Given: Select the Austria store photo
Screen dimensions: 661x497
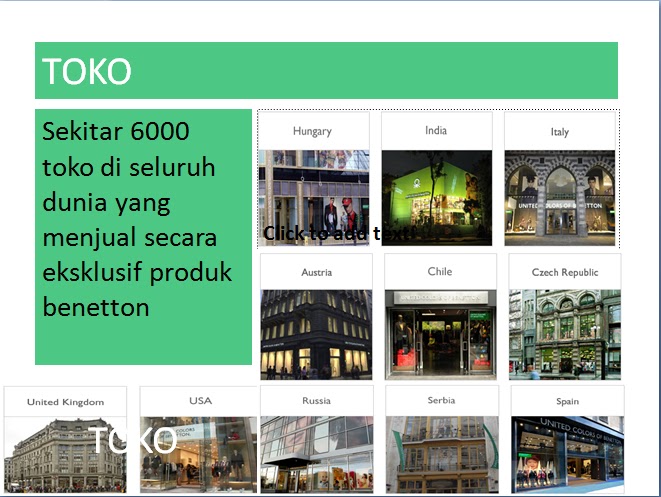Looking at the screenshot, I should tap(316, 335).
